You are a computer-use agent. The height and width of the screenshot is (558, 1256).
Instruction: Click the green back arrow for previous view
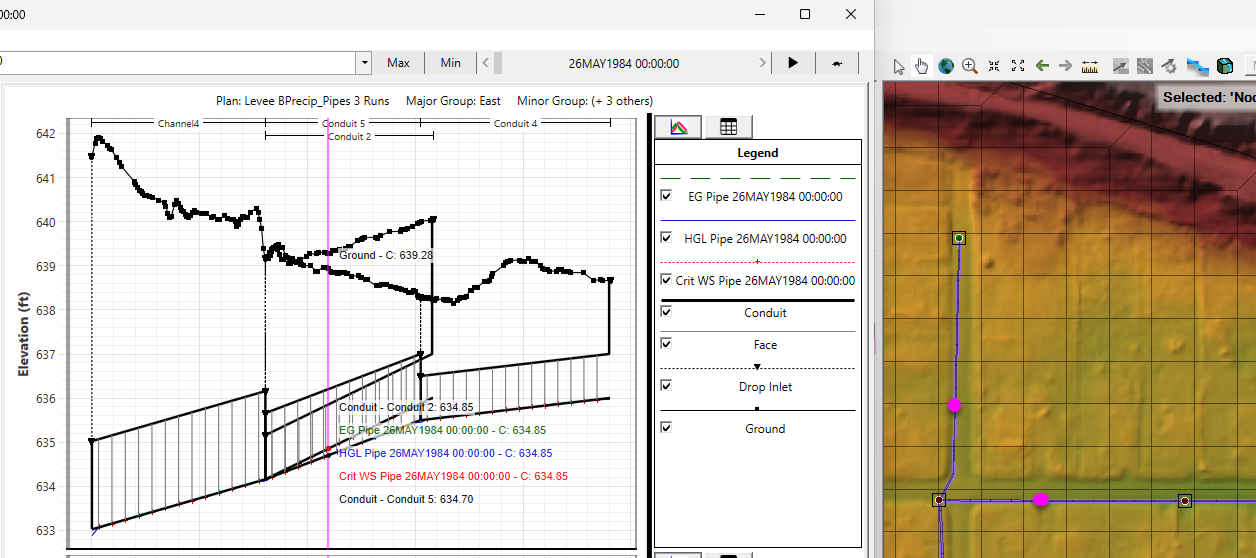coord(1042,66)
